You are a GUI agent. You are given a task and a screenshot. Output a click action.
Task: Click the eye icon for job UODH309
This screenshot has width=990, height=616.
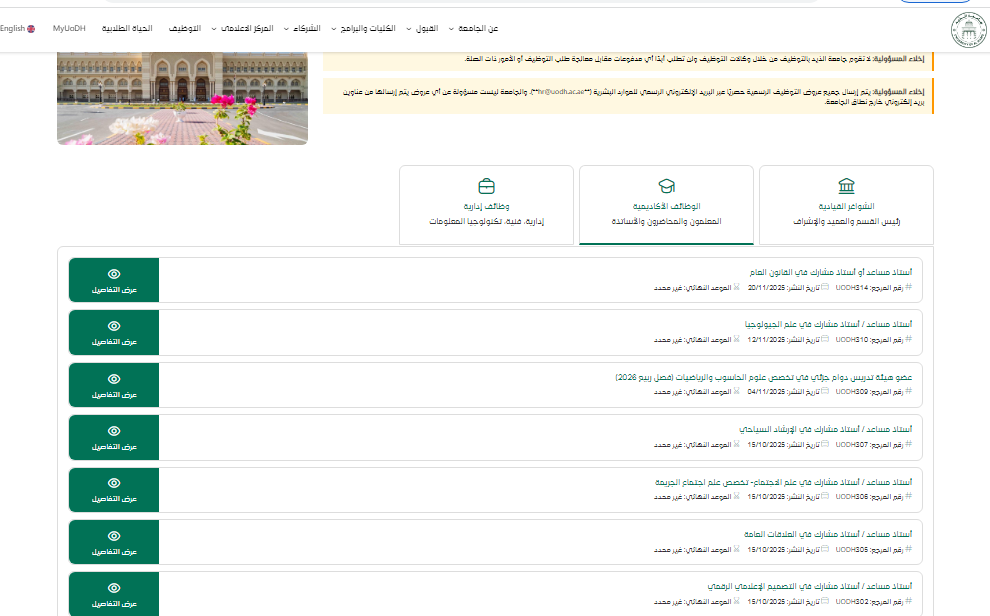[x=114, y=378]
